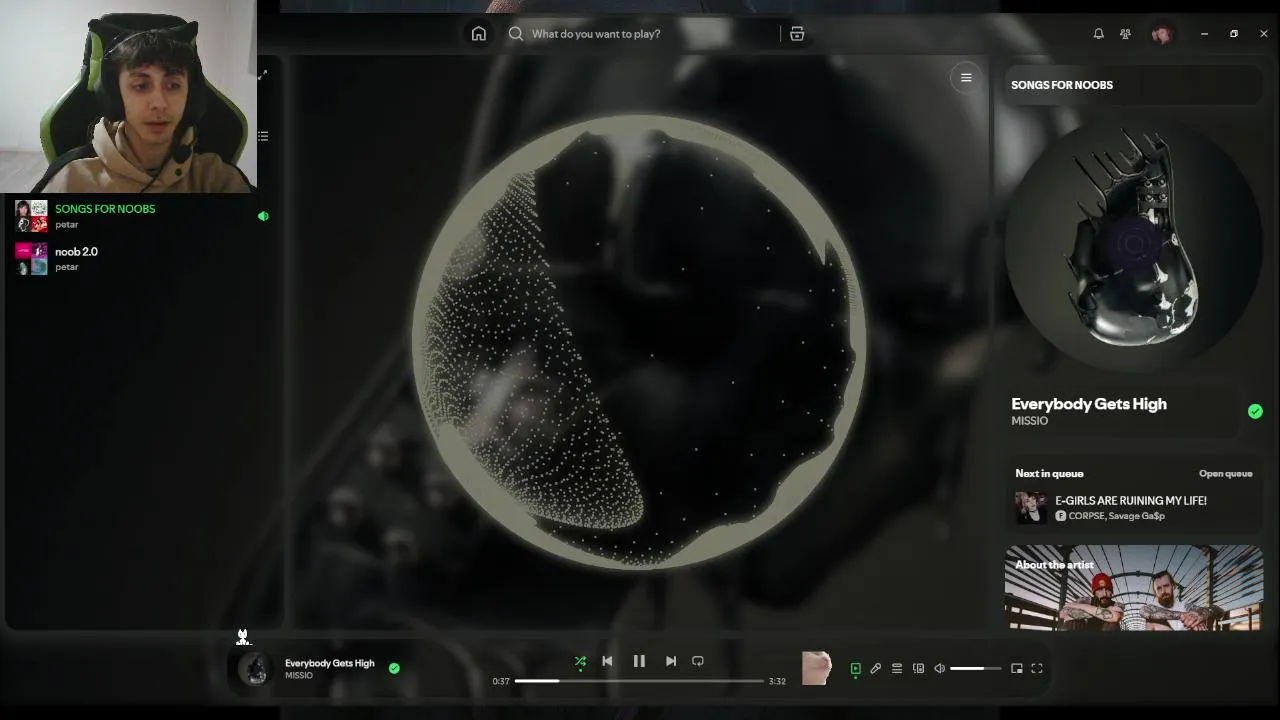
Task: Toggle shuffle playback
Action: point(580,661)
